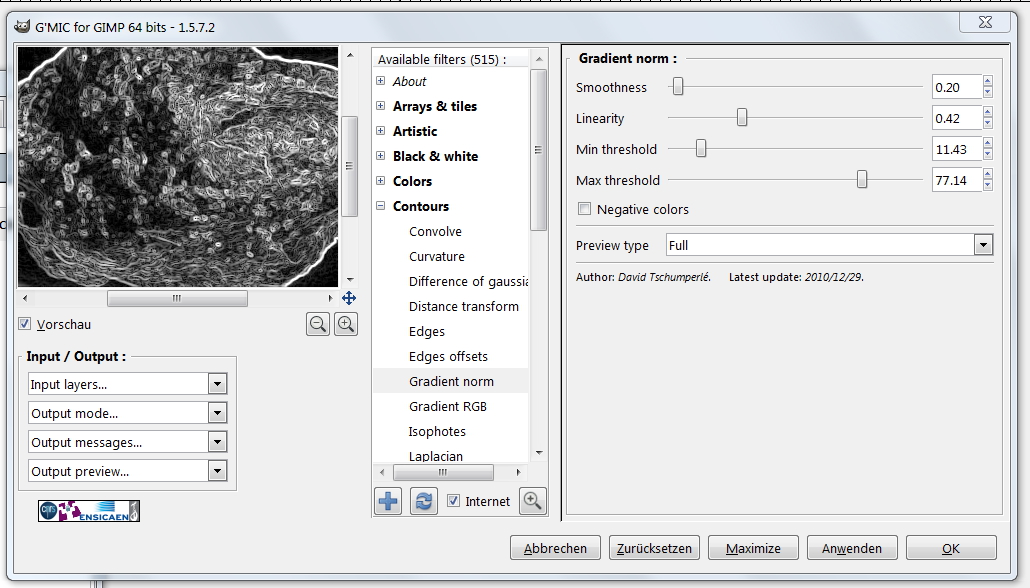The height and width of the screenshot is (588, 1030).
Task: Zoom in the preview image
Action: coord(346,324)
